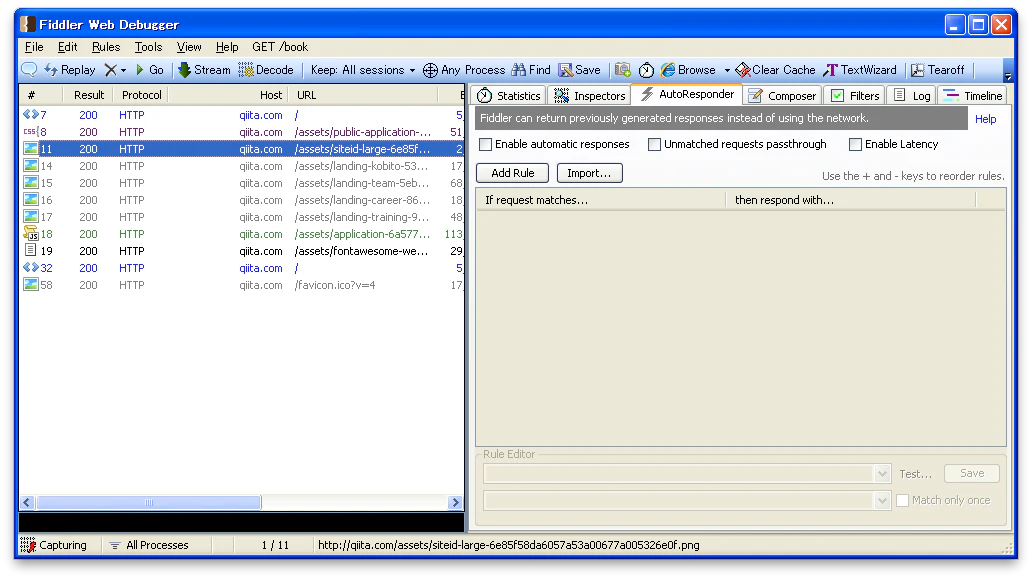Enable automatic responses checkbox
1032x579 pixels.
pyautogui.click(x=486, y=144)
